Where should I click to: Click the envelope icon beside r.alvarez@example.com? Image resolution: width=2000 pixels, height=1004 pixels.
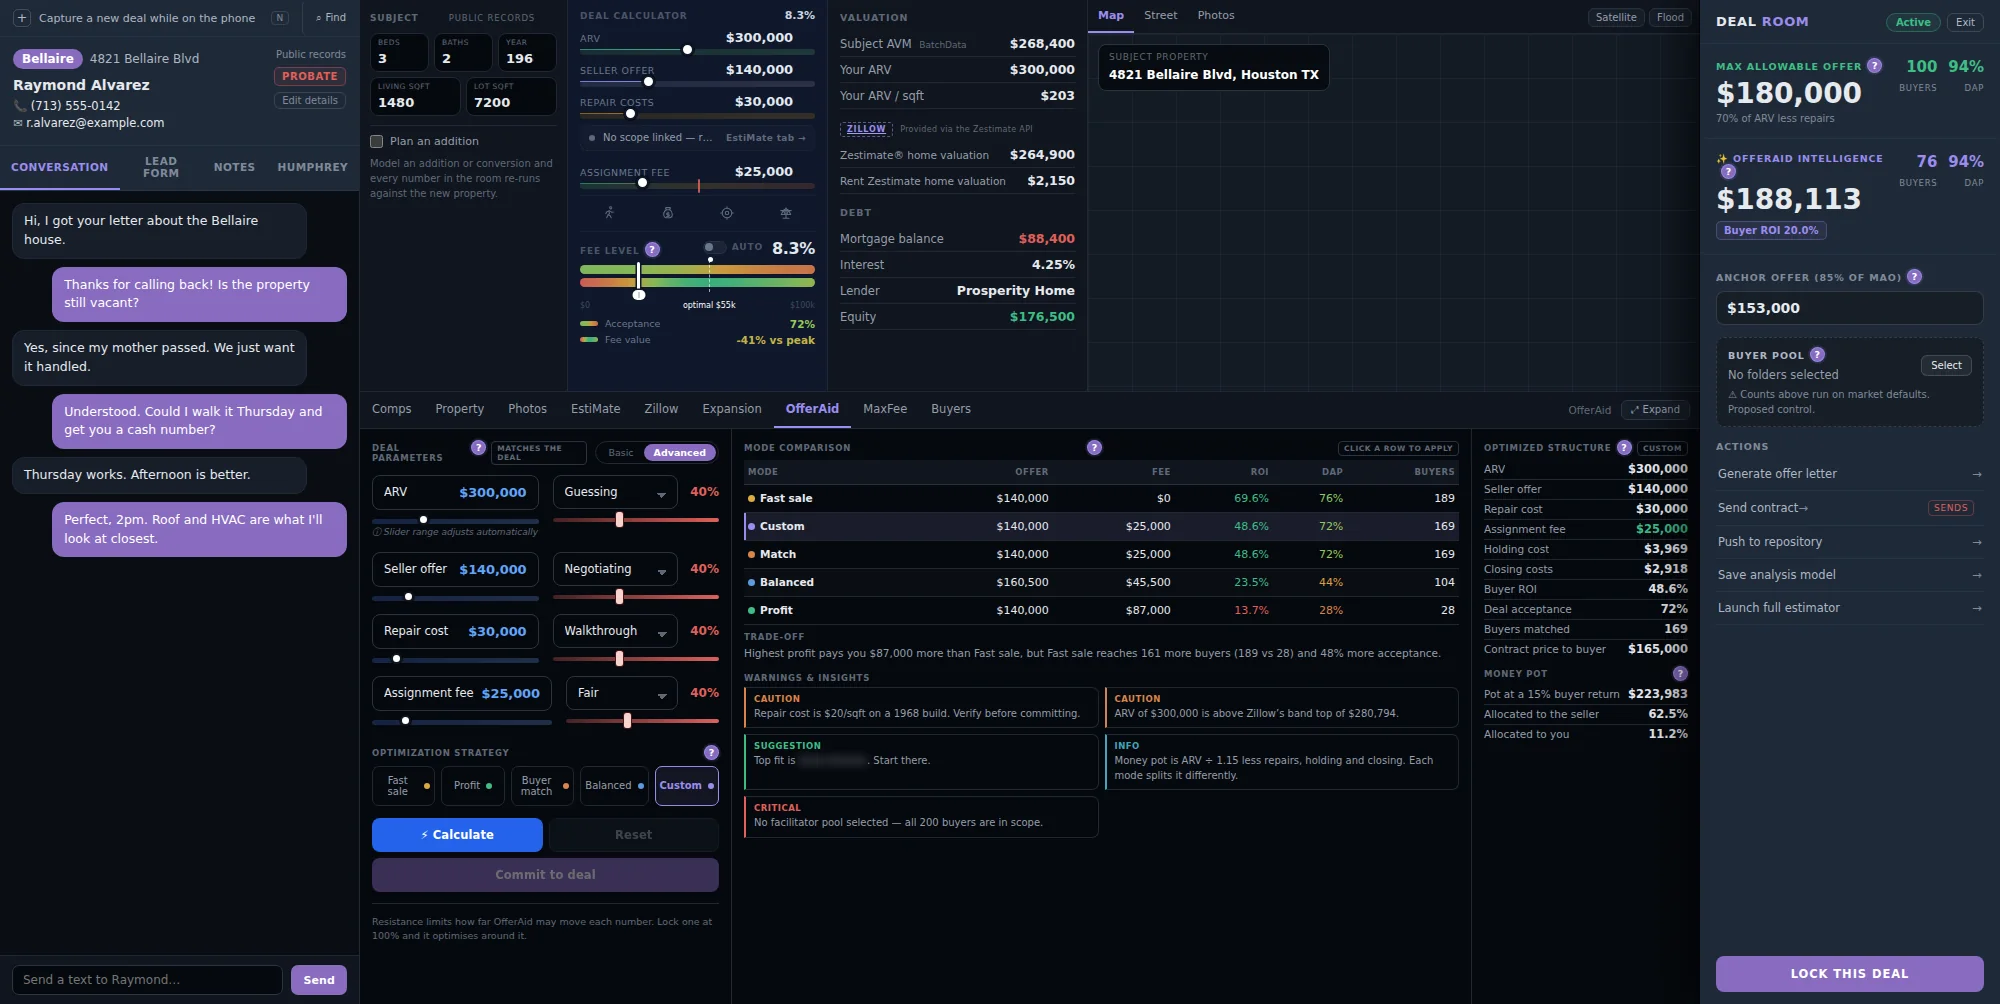pos(18,123)
